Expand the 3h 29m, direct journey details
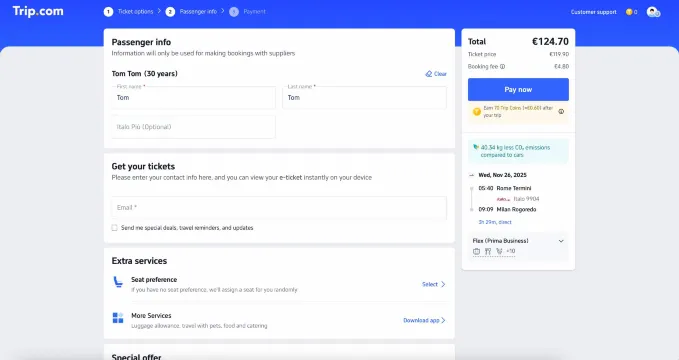This screenshot has height=360, width=679. [495, 222]
